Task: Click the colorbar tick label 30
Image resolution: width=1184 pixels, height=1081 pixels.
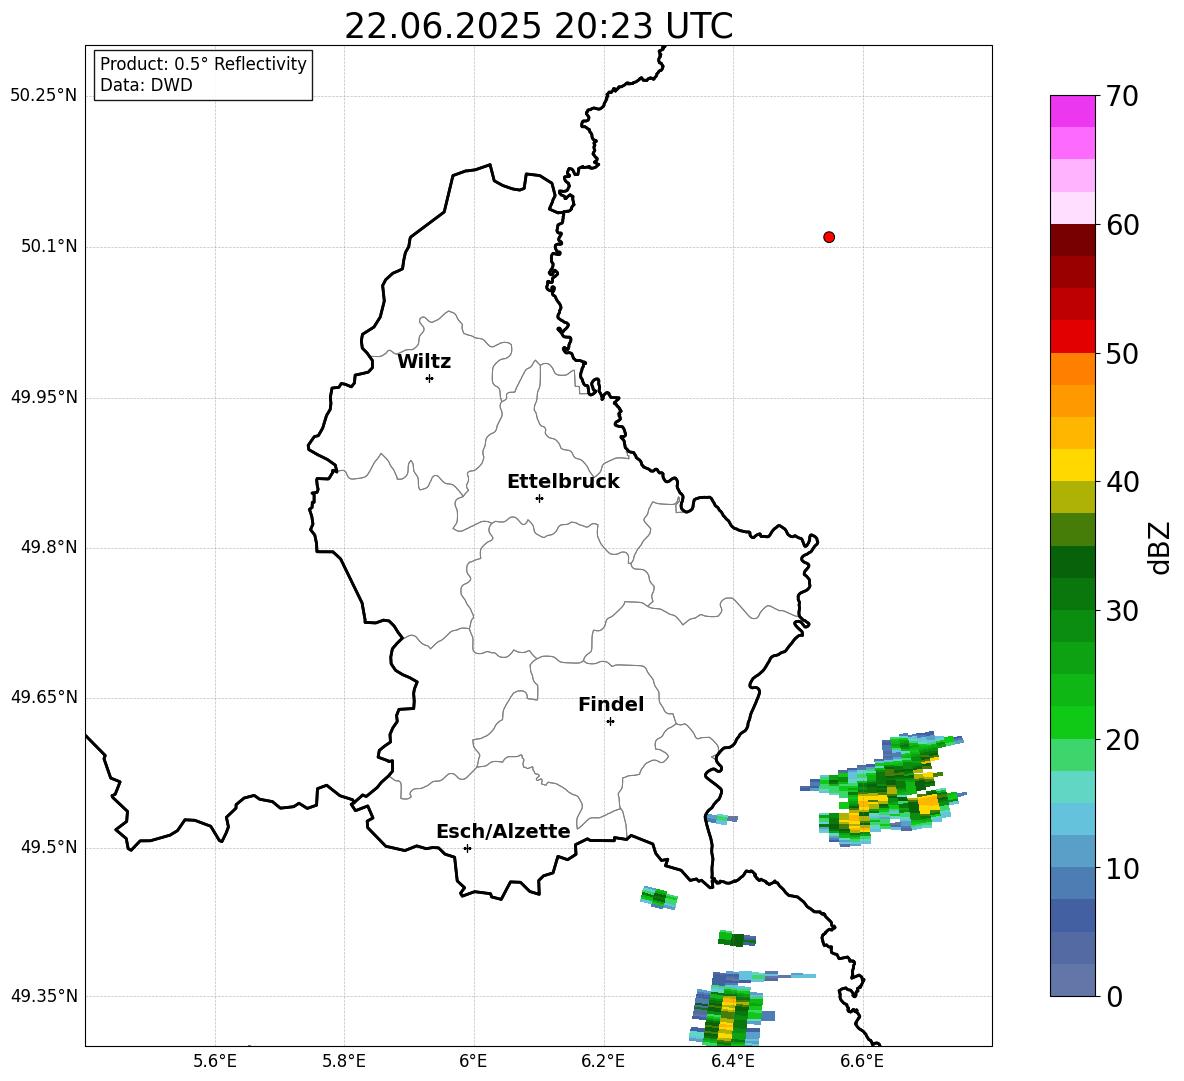Action: (1122, 610)
